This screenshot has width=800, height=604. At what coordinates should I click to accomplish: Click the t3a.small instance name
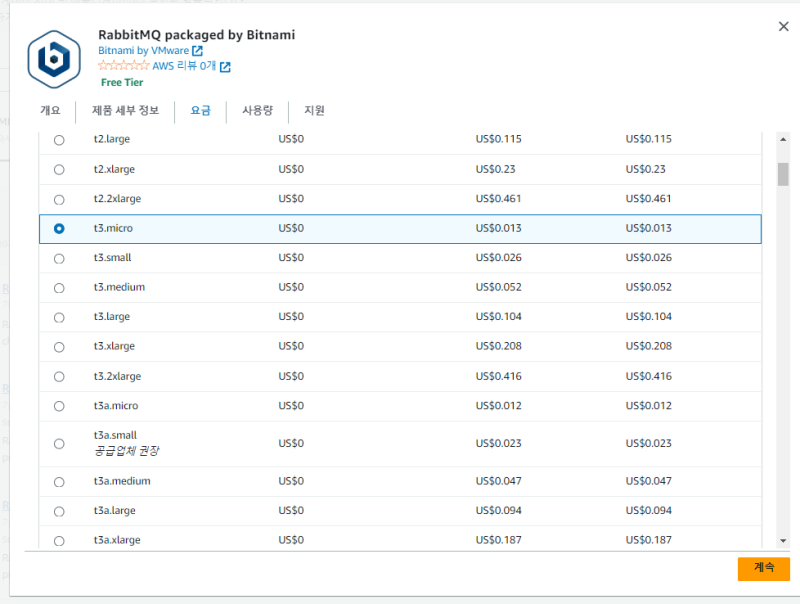point(115,435)
